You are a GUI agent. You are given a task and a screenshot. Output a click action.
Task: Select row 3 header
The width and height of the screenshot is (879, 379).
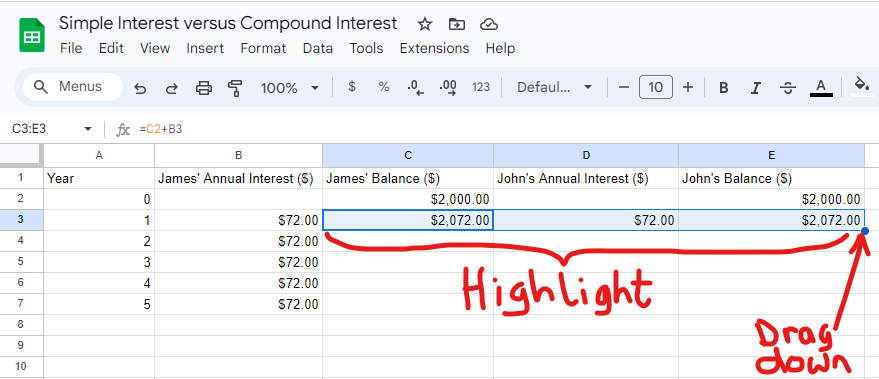pyautogui.click(x=21, y=220)
